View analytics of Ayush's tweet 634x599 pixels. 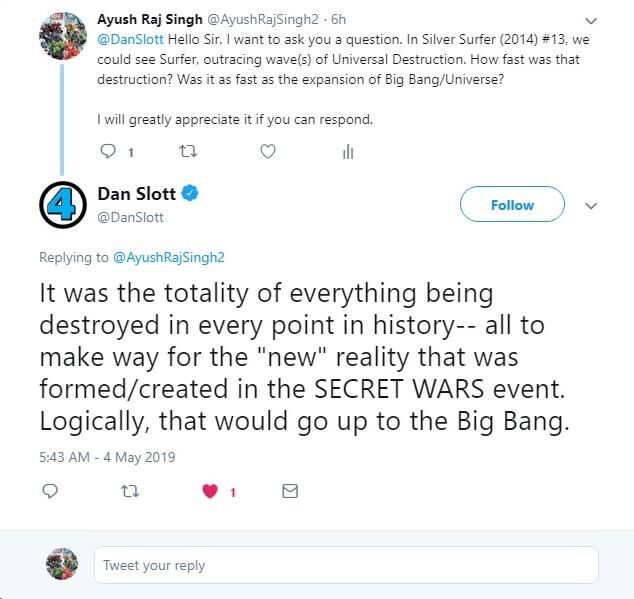click(x=348, y=152)
